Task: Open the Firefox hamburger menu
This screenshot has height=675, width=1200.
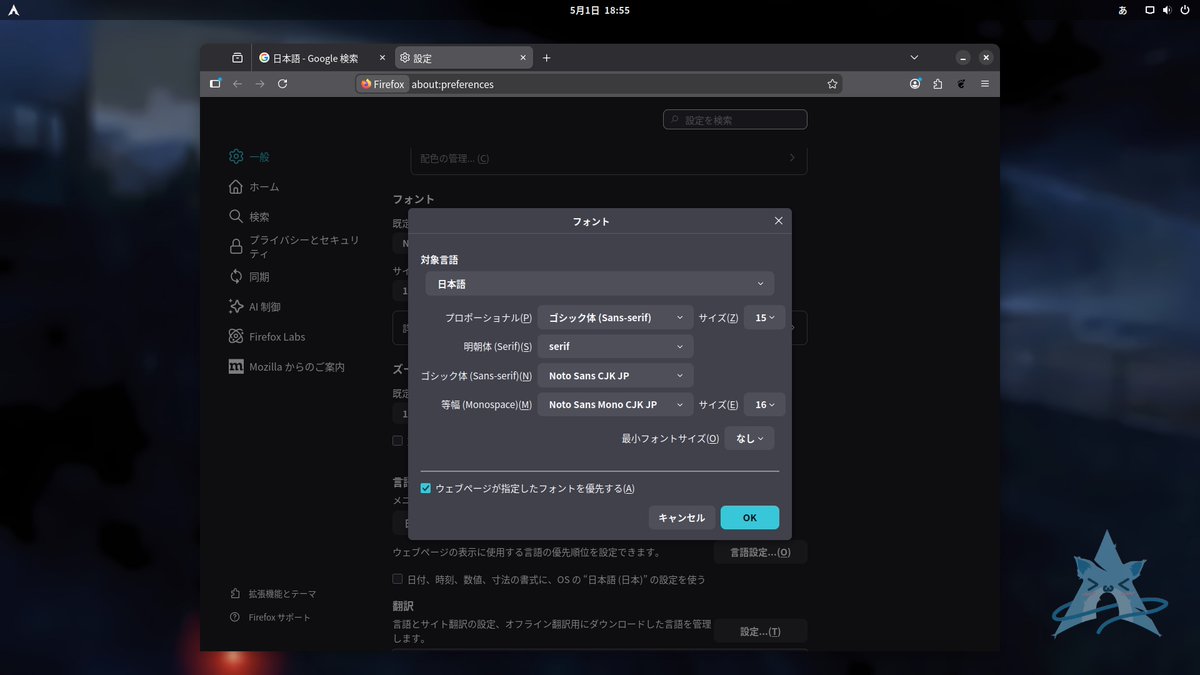Action: pos(985,84)
